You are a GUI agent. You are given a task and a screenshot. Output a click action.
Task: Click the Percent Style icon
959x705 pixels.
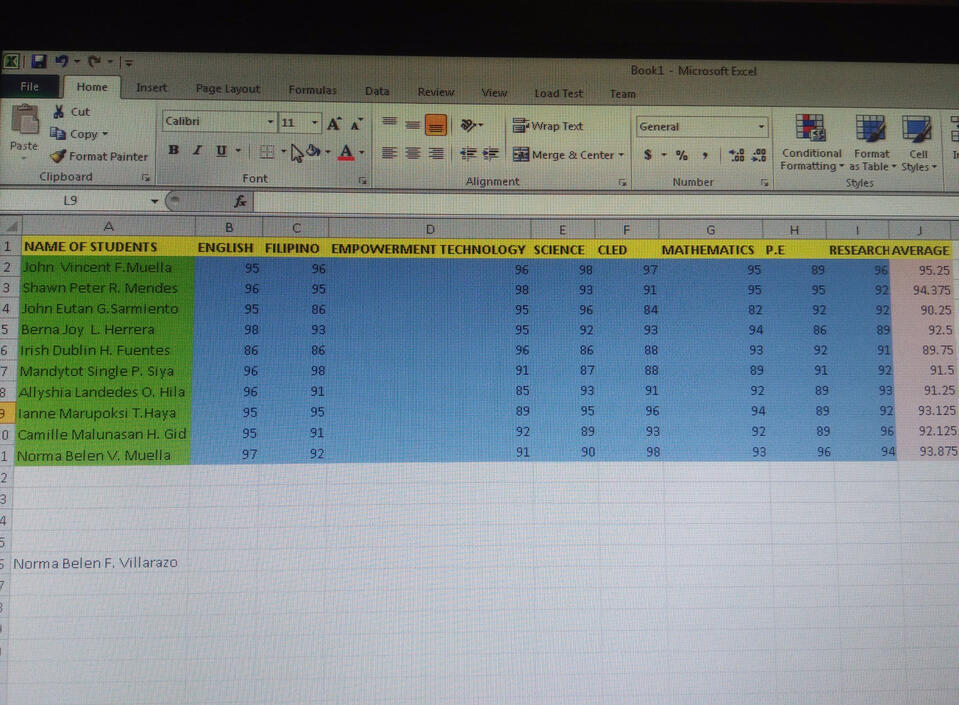[681, 155]
